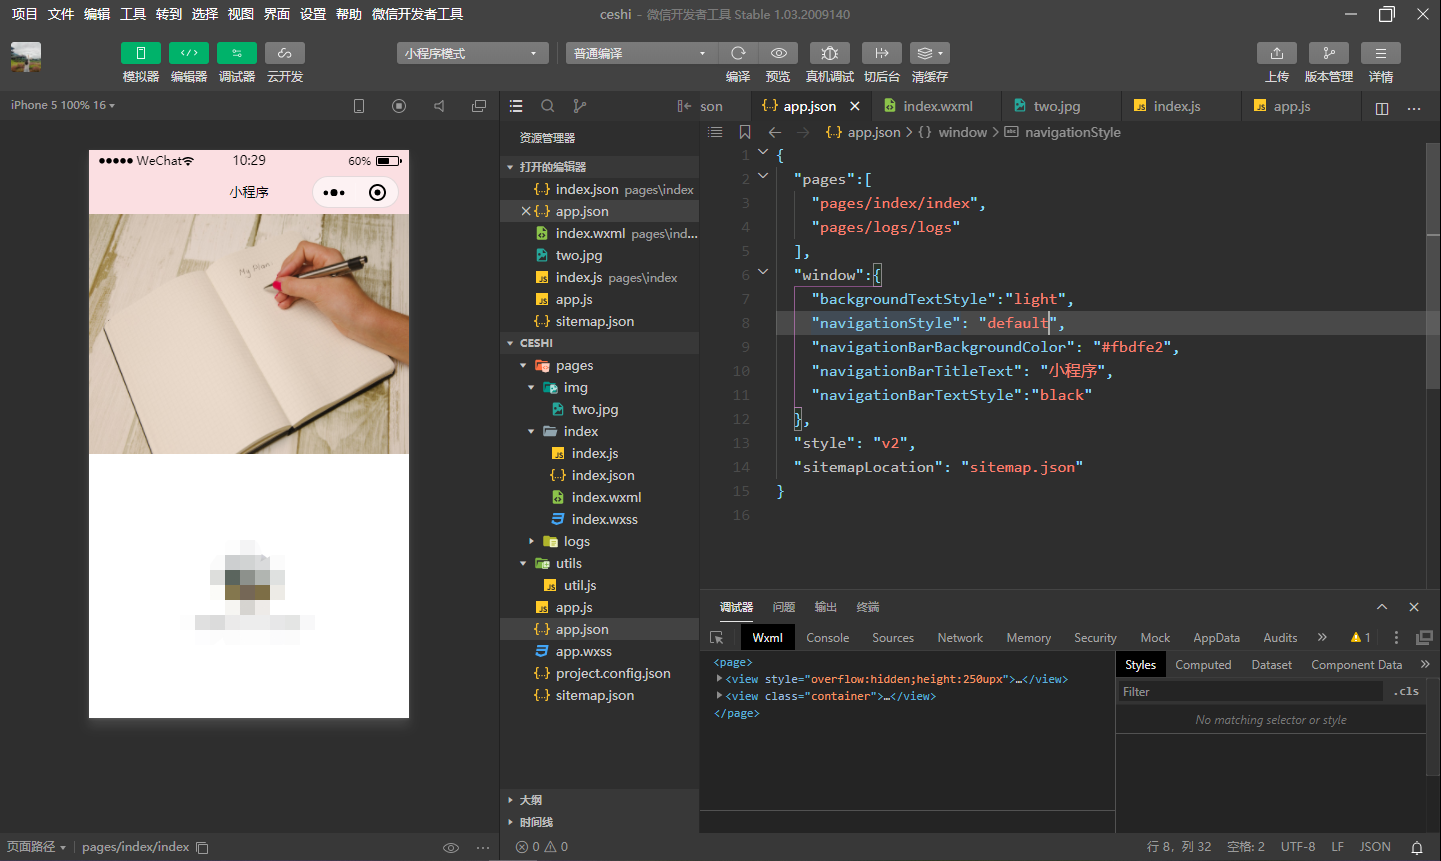Viewport: 1441px width, 861px height.
Task: Switch to the 终端 terminal tab
Action: tap(868, 607)
